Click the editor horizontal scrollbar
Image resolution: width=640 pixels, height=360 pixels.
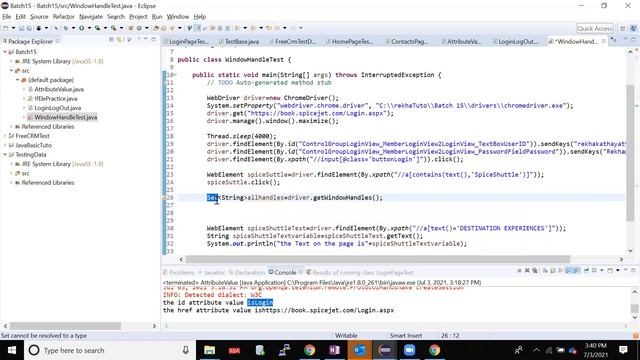pos(378,259)
